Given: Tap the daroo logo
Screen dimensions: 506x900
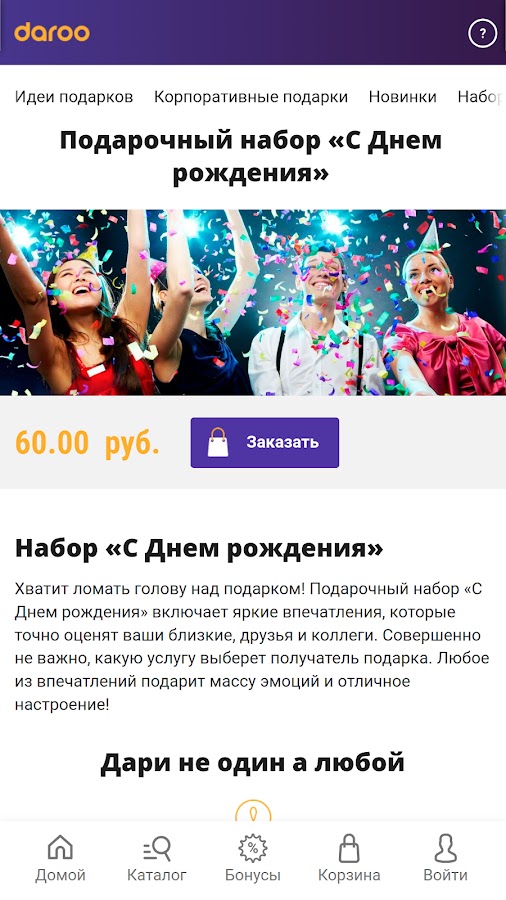Looking at the screenshot, I should (52, 32).
